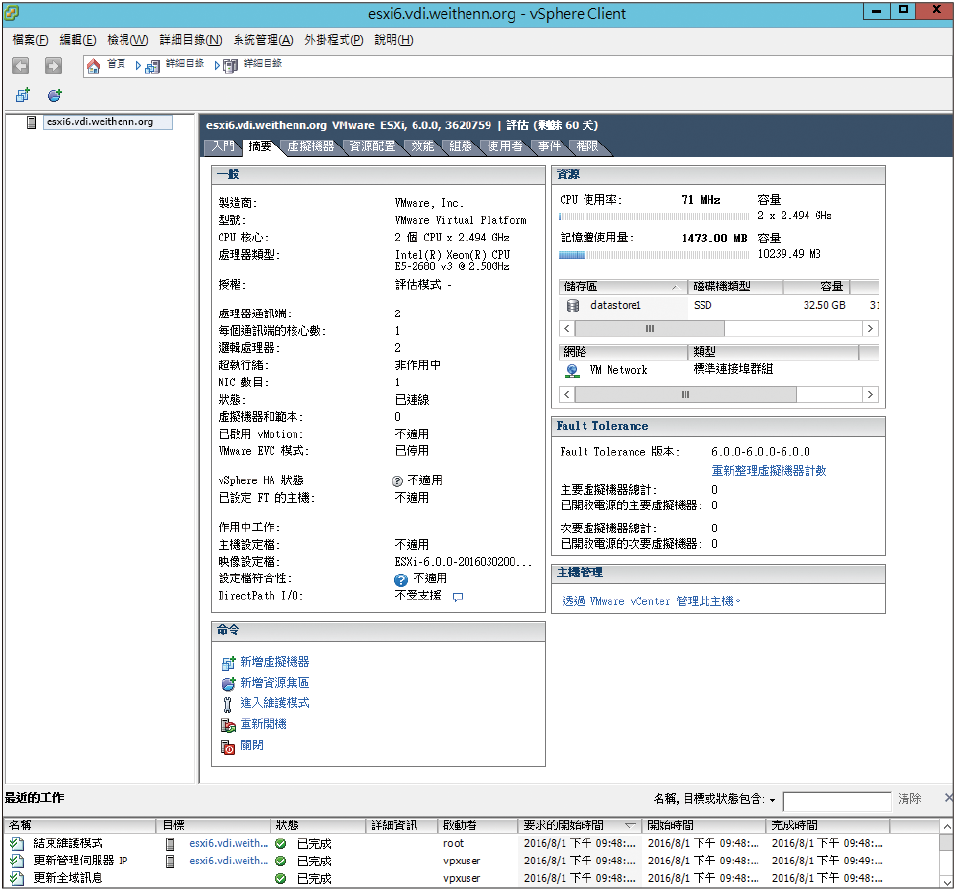Open the 系統管理(A) menu
957x892 pixels.
[263, 40]
